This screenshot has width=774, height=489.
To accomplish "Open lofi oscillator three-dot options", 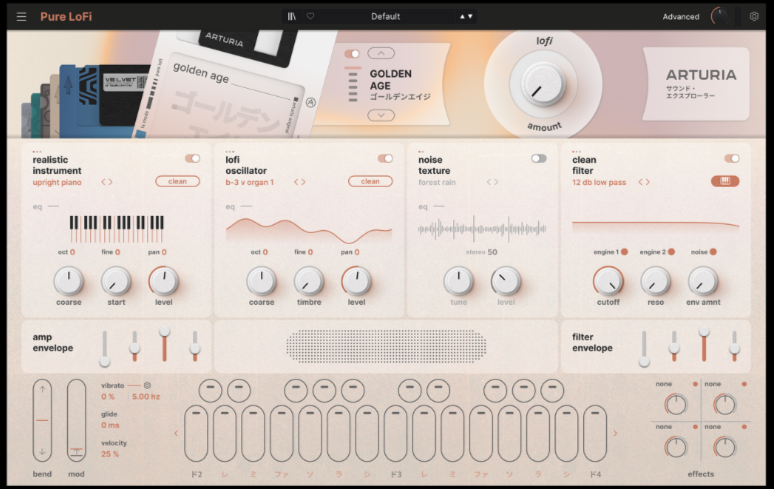I will coord(230,151).
